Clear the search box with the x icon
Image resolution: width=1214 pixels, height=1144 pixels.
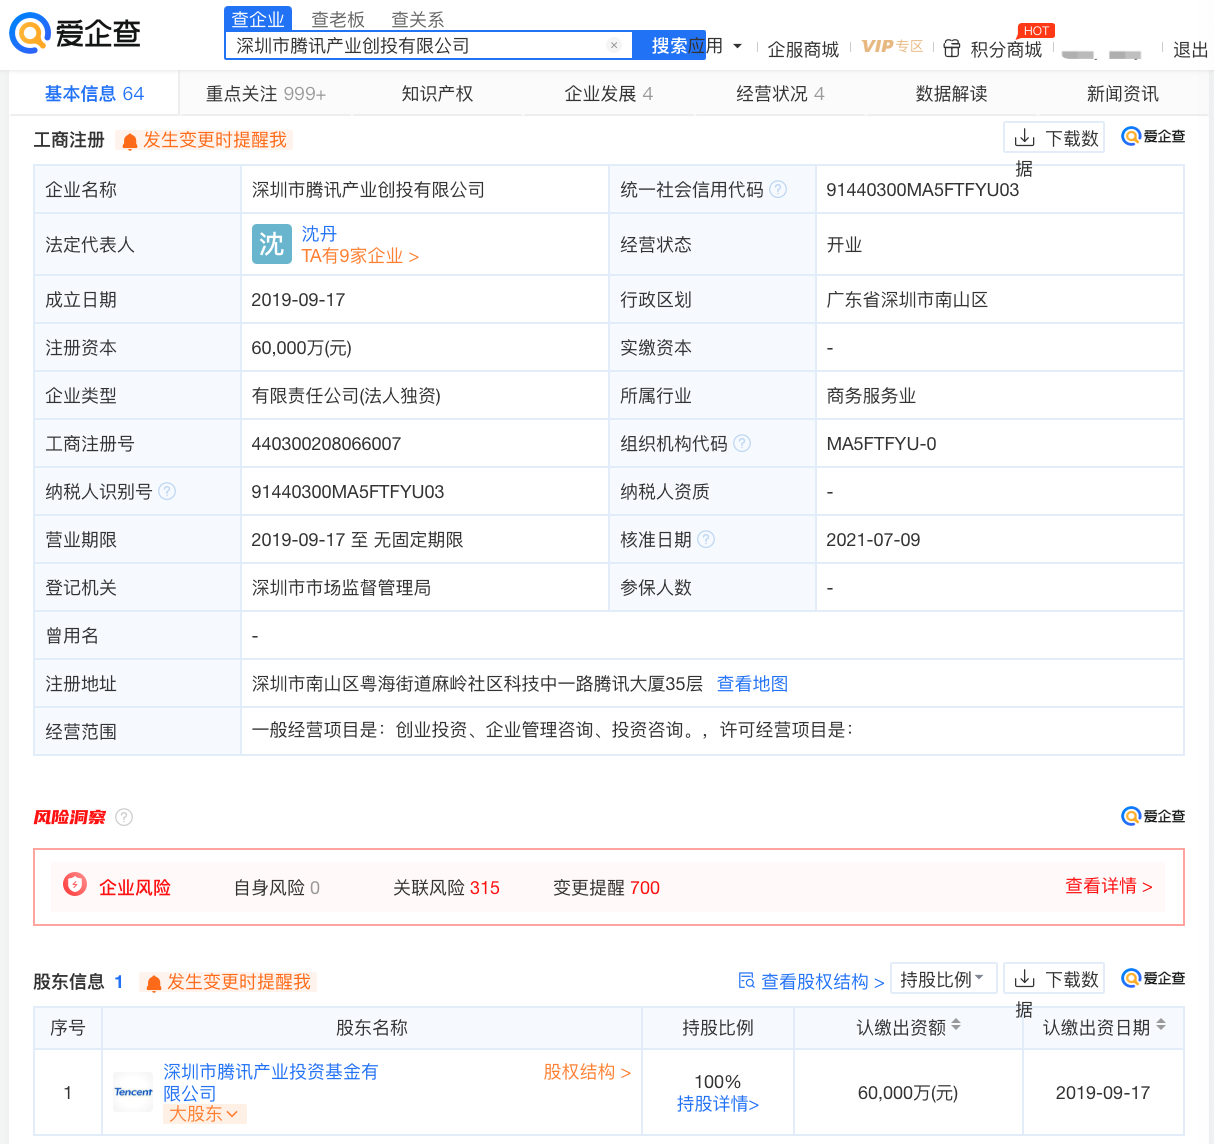coord(614,45)
